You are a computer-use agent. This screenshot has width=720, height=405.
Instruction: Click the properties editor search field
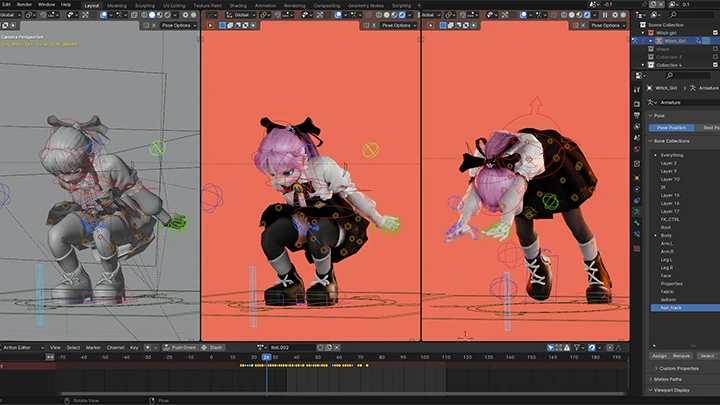click(689, 75)
